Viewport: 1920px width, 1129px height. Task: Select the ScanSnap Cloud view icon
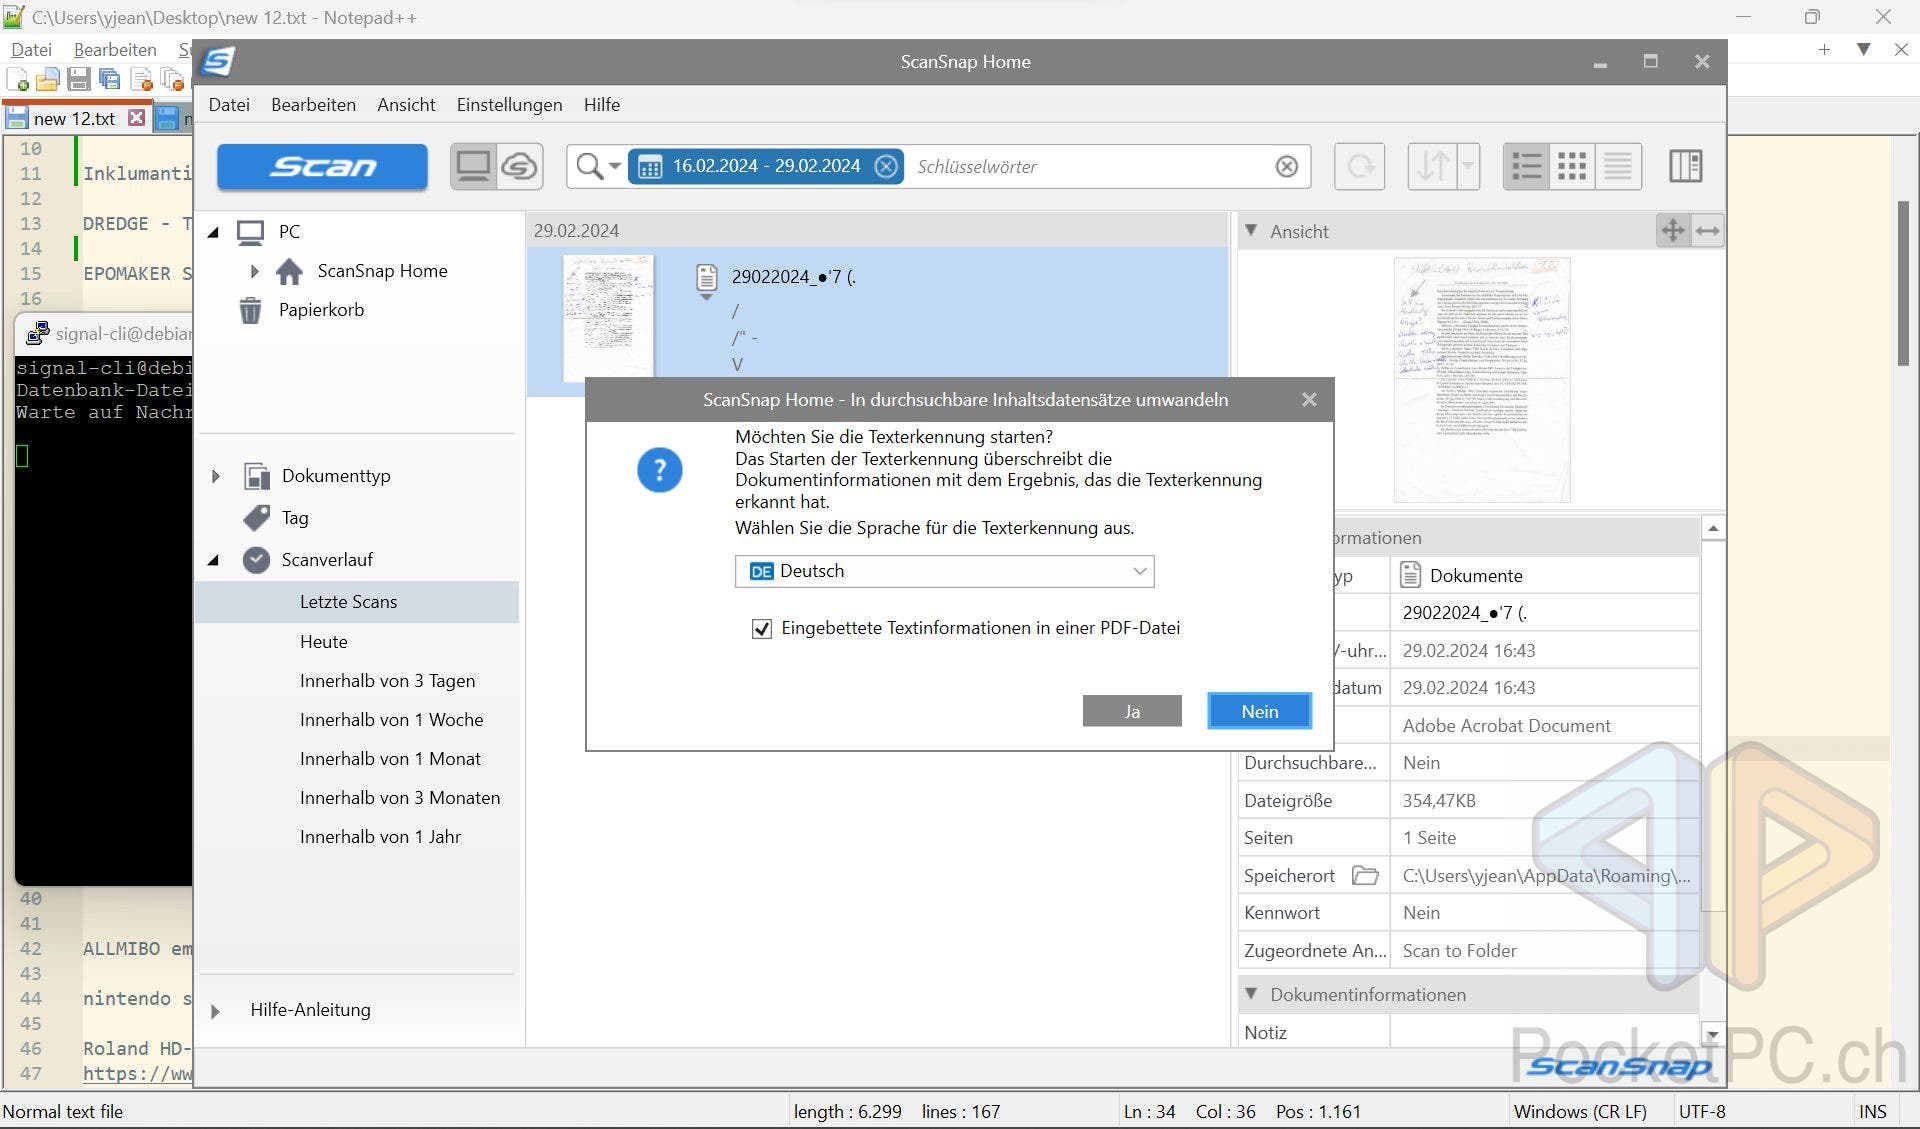tap(519, 166)
